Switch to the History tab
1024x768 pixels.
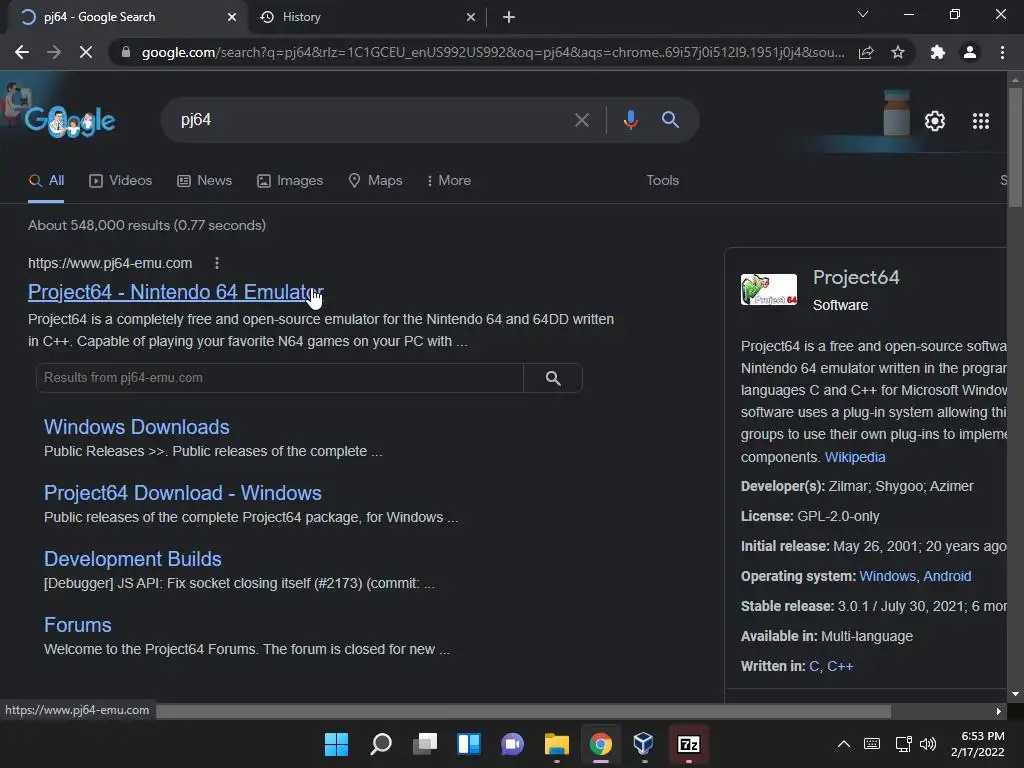(x=367, y=17)
